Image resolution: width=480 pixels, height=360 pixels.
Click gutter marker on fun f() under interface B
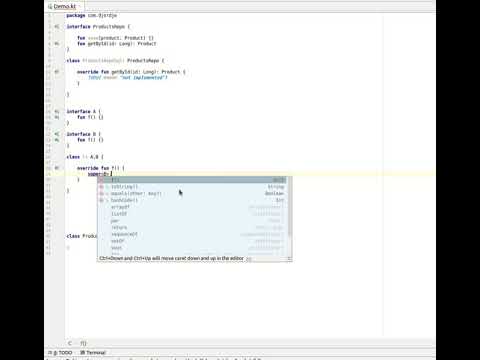[x=57, y=140]
